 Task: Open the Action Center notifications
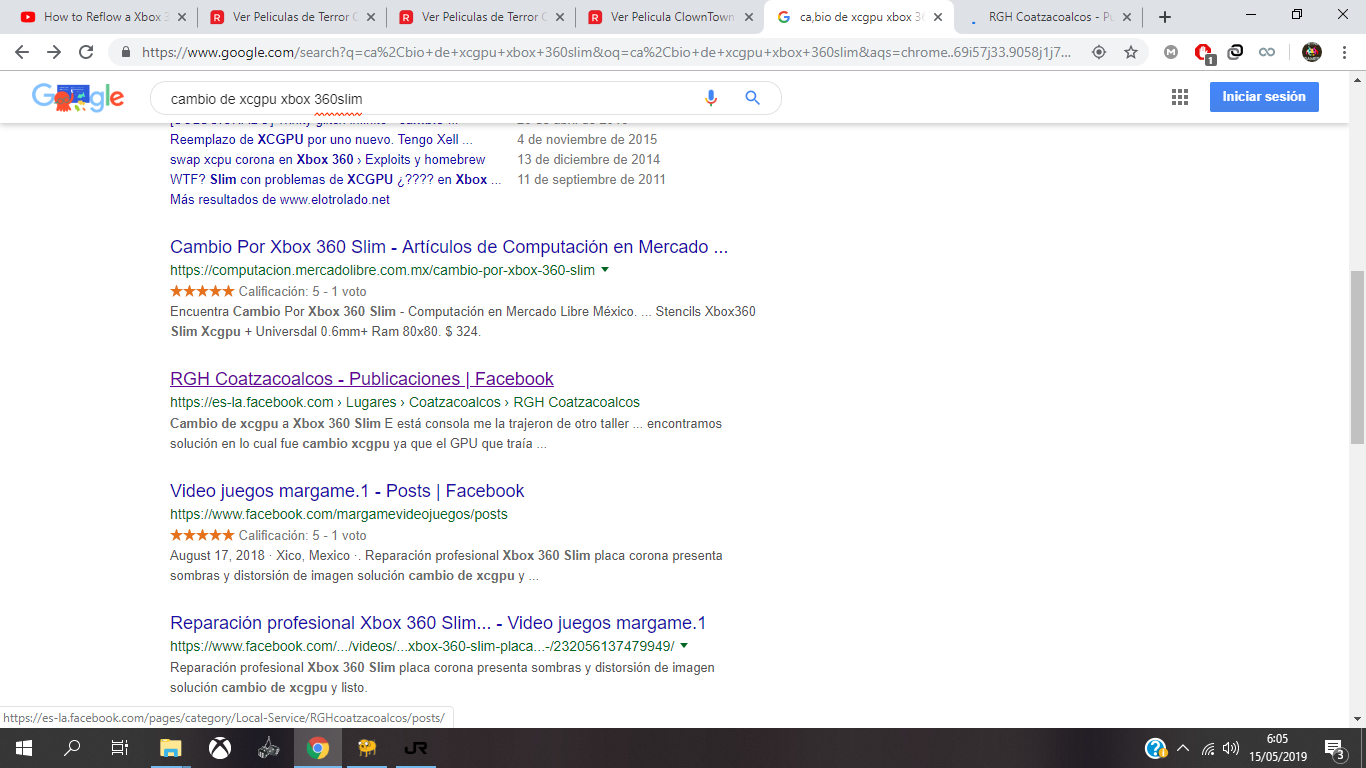point(1335,748)
